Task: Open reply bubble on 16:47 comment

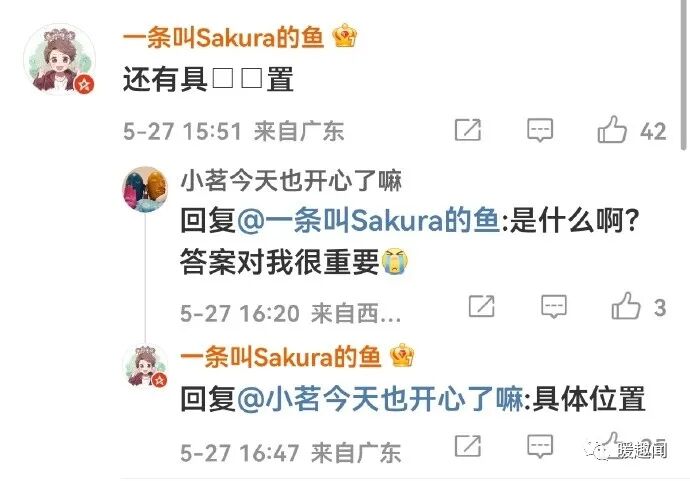Action: click(x=540, y=446)
